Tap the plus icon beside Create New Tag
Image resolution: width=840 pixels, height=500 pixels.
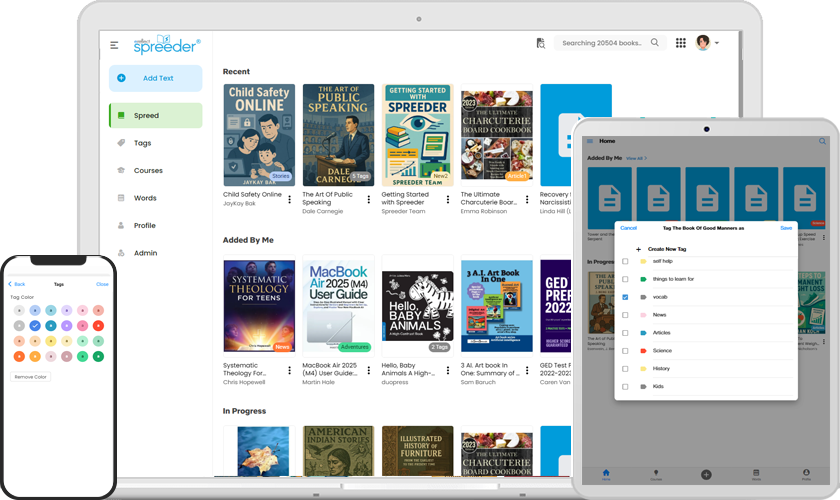pyautogui.click(x=639, y=249)
